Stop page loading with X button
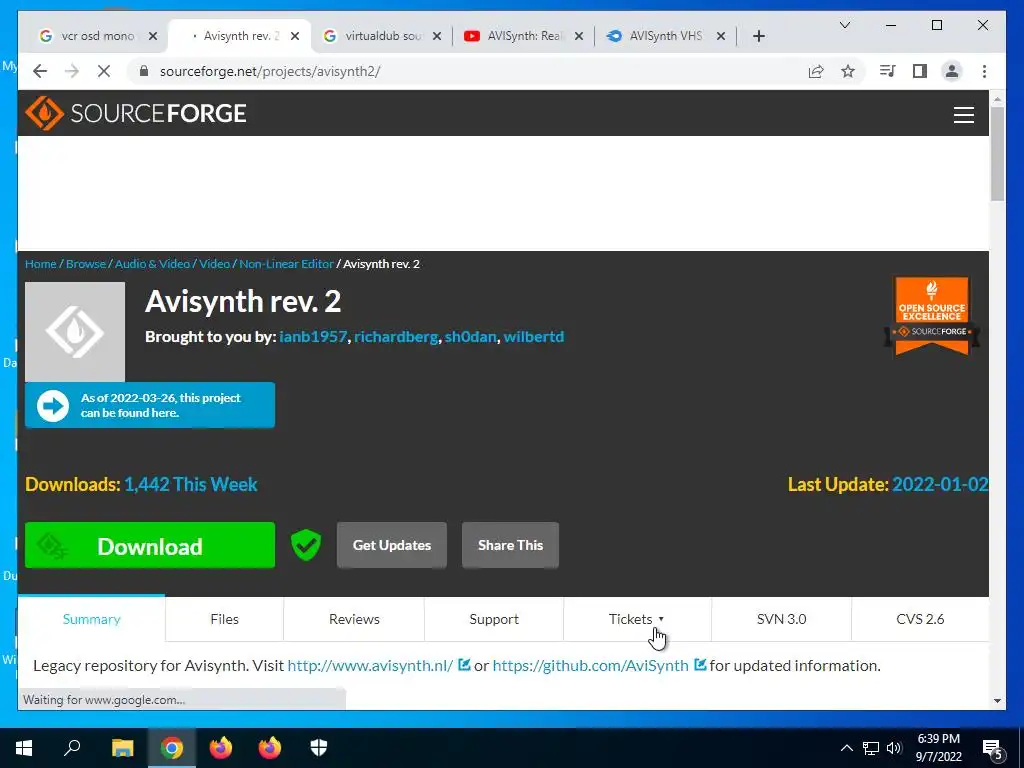 tap(104, 71)
